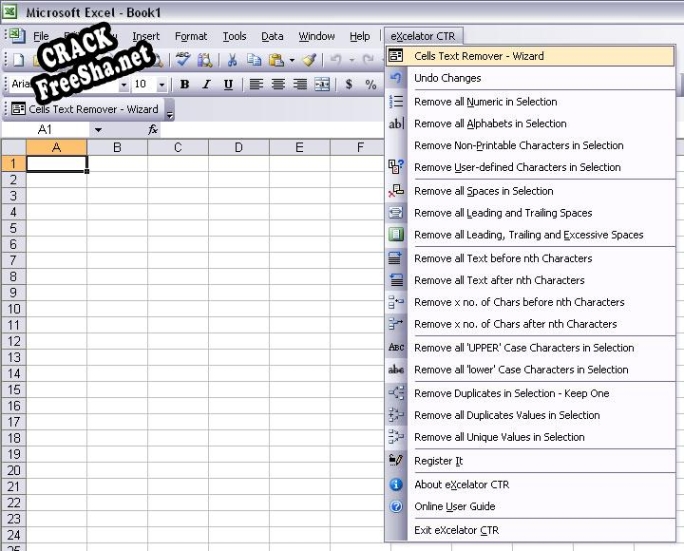Viewport: 684px width, 551px height.
Task: Select cell A1 in the worksheet
Action: pyautogui.click(x=56, y=163)
